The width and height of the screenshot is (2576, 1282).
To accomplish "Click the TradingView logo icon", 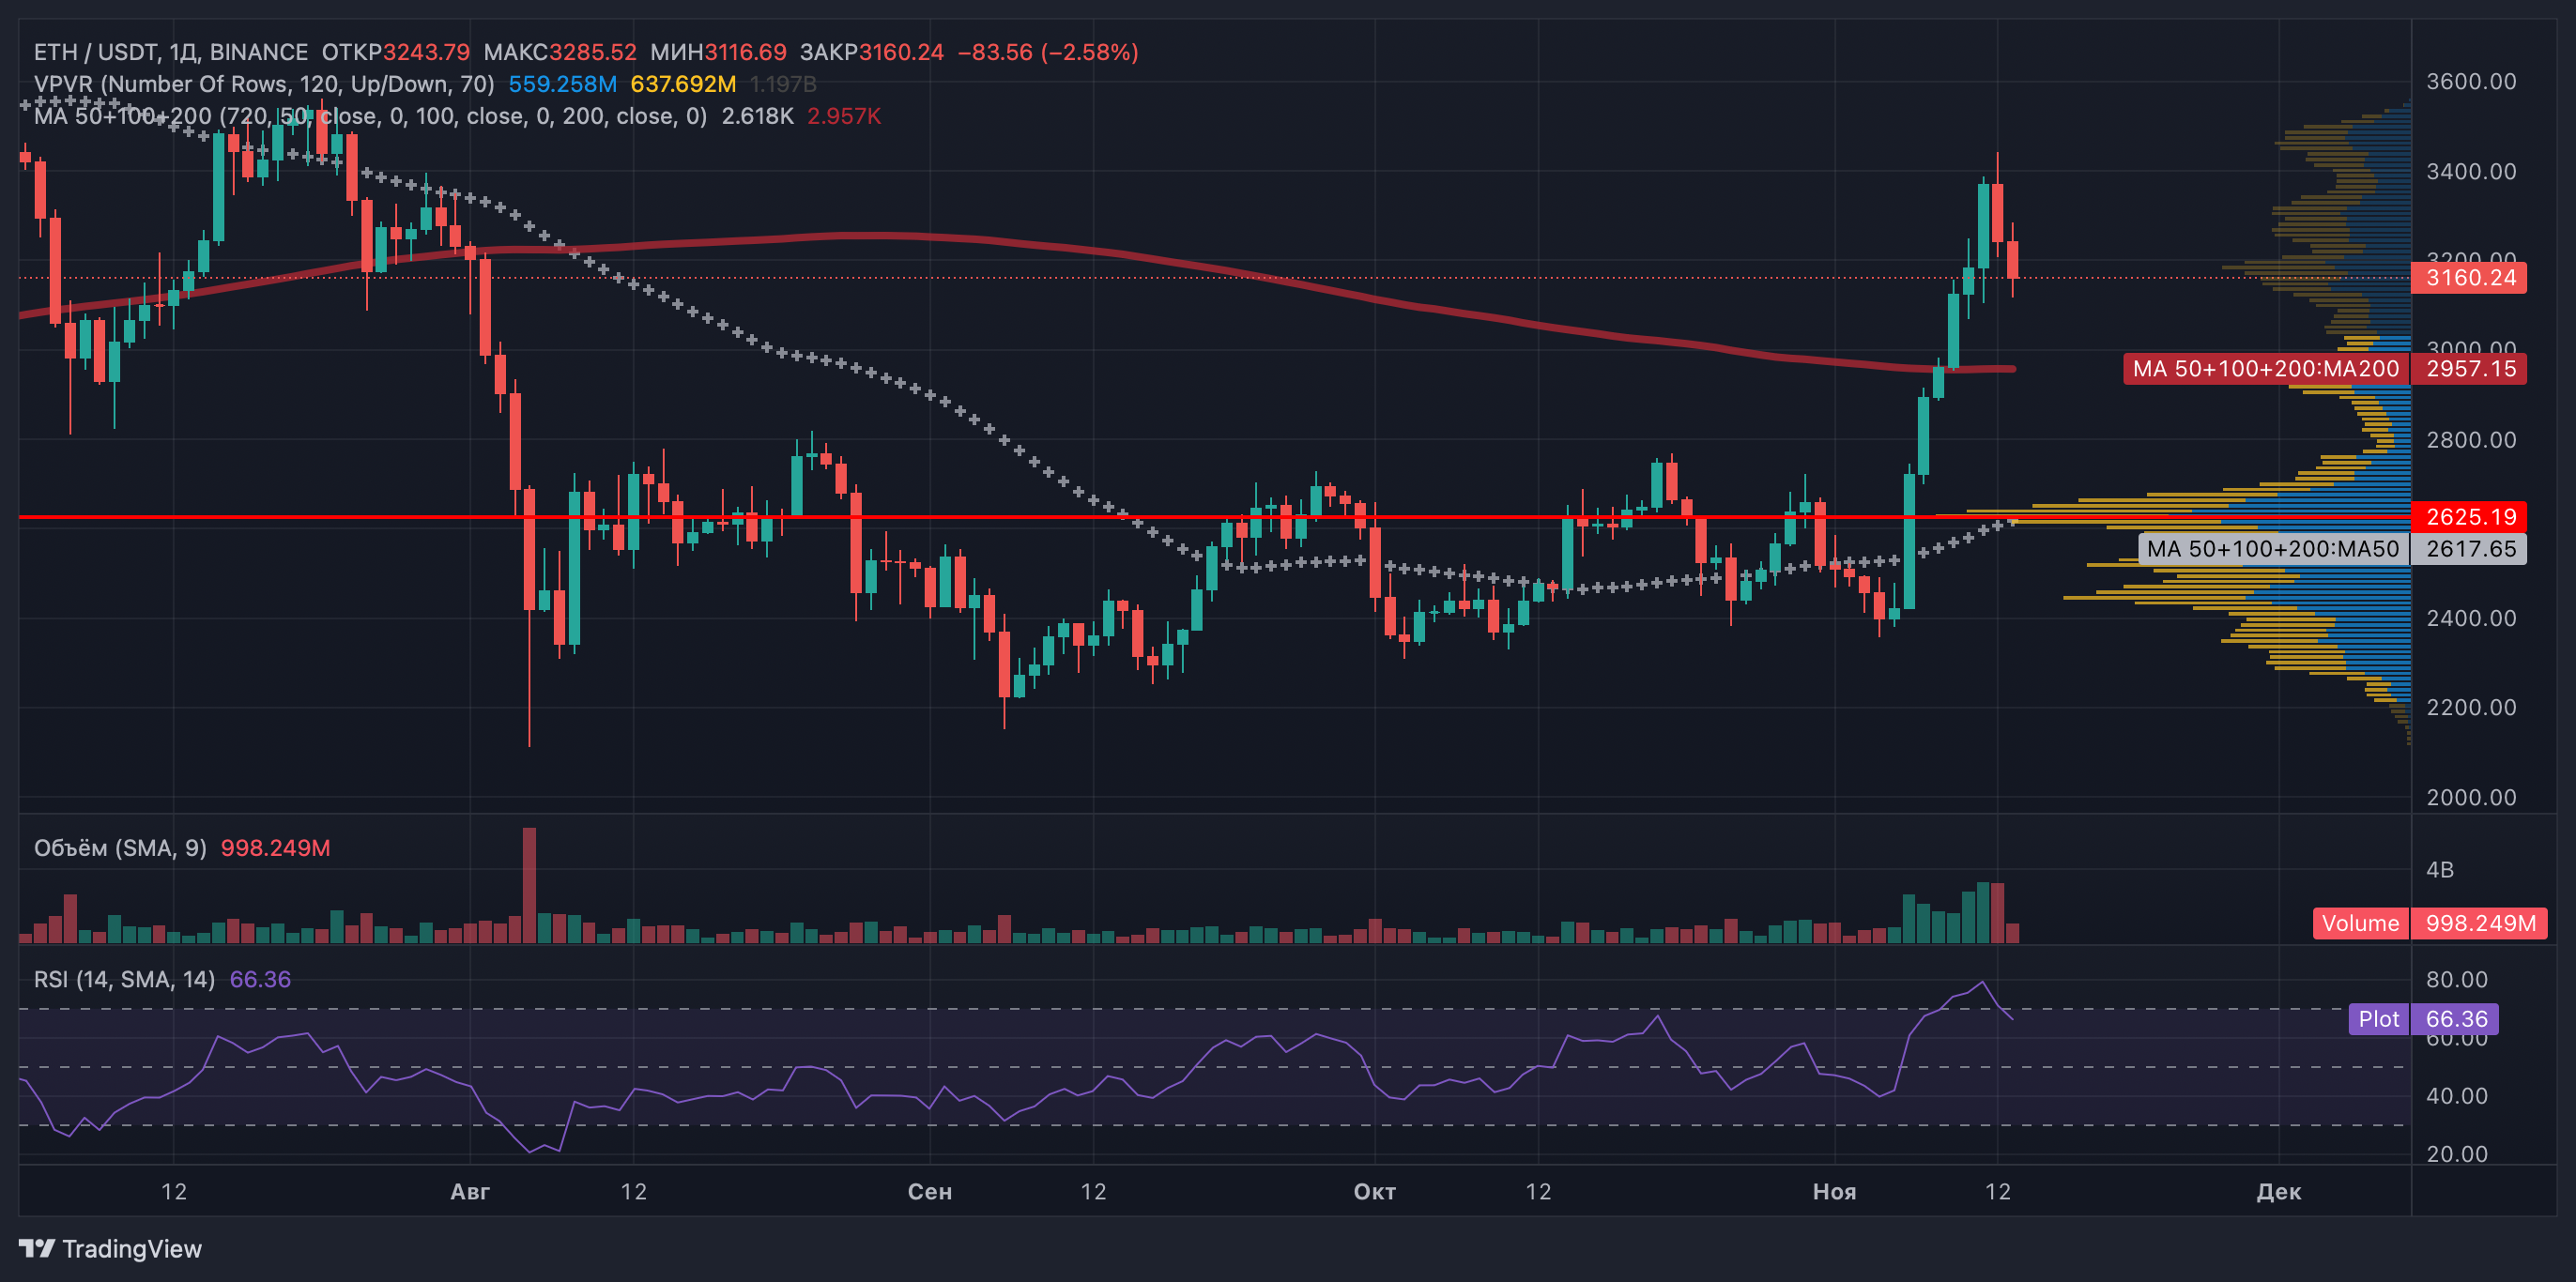I will (x=37, y=1248).
